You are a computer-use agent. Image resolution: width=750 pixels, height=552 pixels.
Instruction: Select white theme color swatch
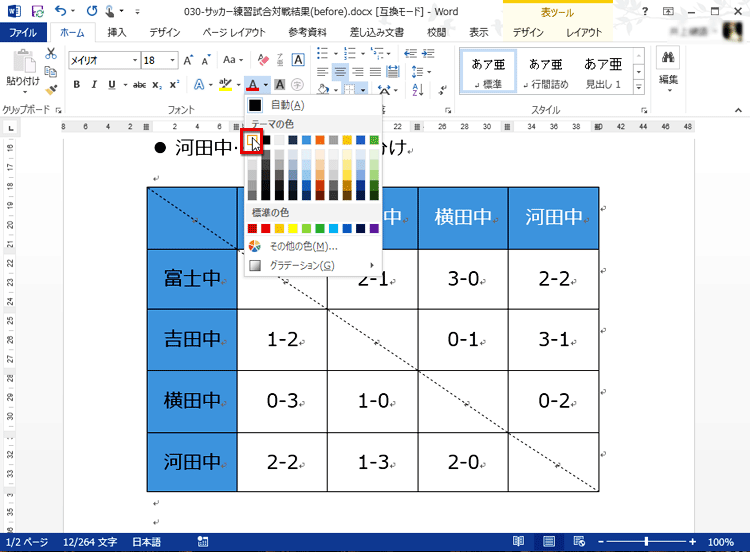(252, 140)
